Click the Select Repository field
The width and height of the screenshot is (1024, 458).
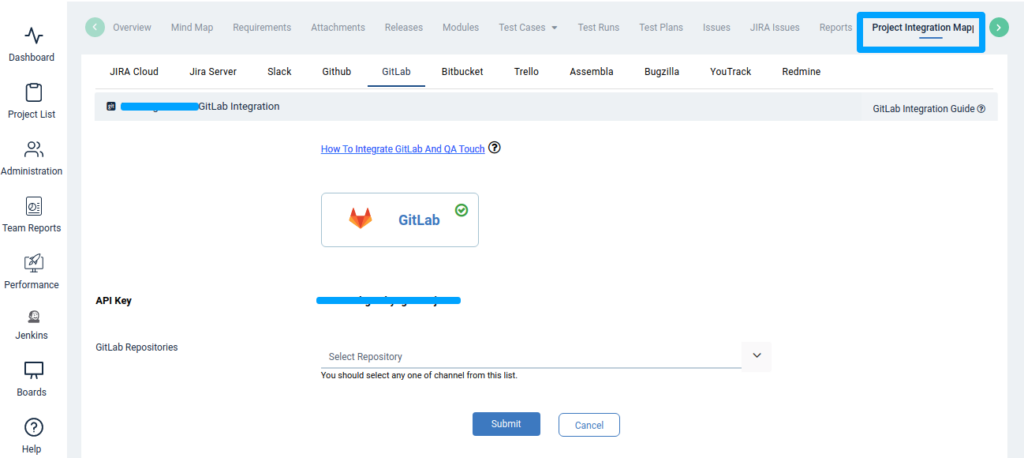pyautogui.click(x=530, y=357)
